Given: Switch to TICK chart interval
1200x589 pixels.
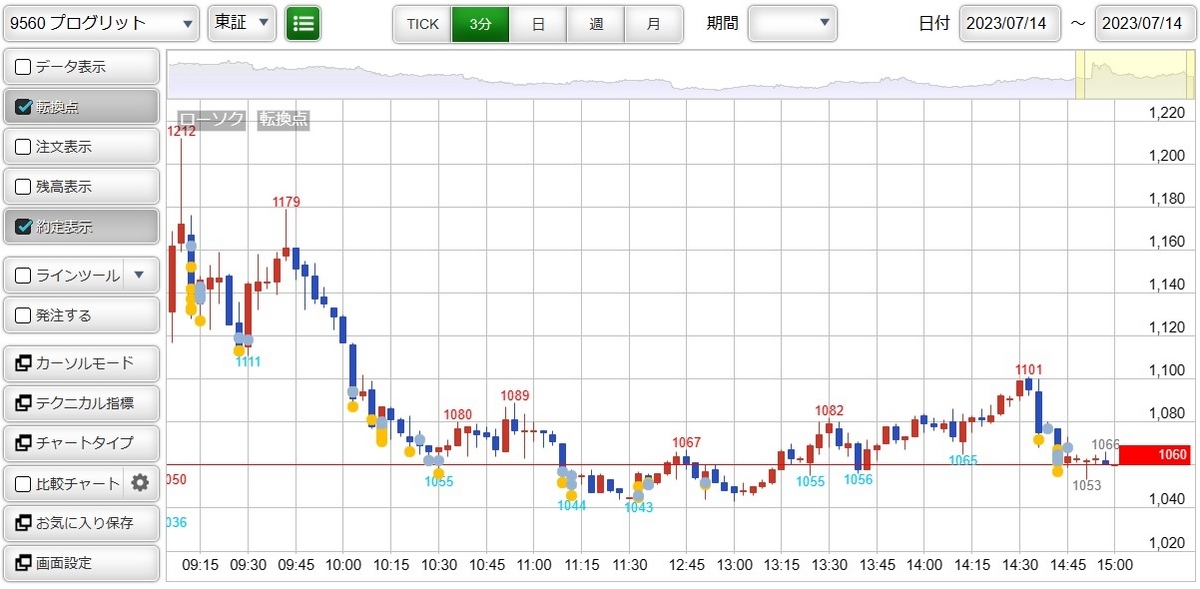Looking at the screenshot, I should tap(422, 24).
